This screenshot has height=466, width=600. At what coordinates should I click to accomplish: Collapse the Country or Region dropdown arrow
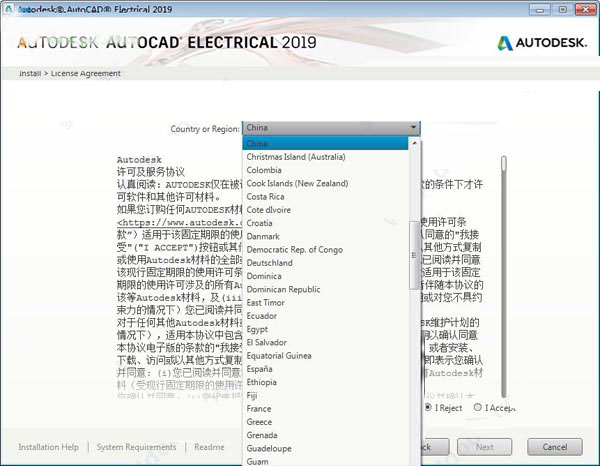[x=413, y=128]
